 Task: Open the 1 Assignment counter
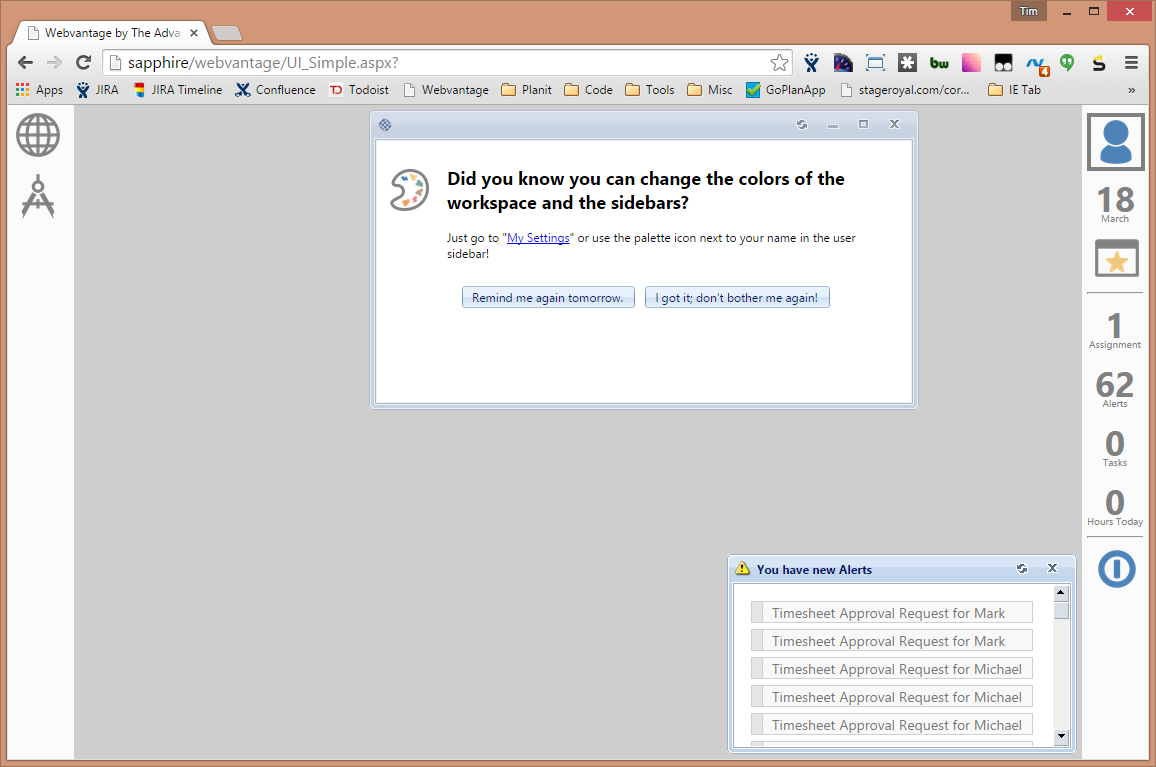(x=1115, y=330)
